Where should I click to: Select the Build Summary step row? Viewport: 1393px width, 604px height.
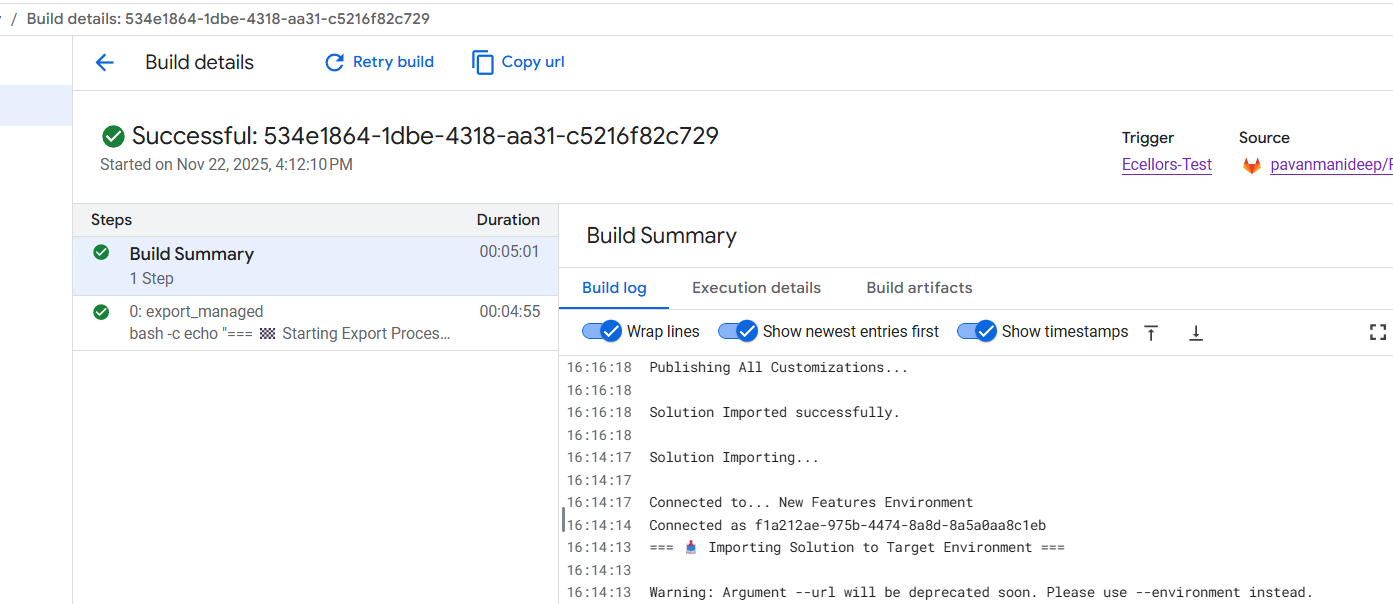[x=290, y=265]
